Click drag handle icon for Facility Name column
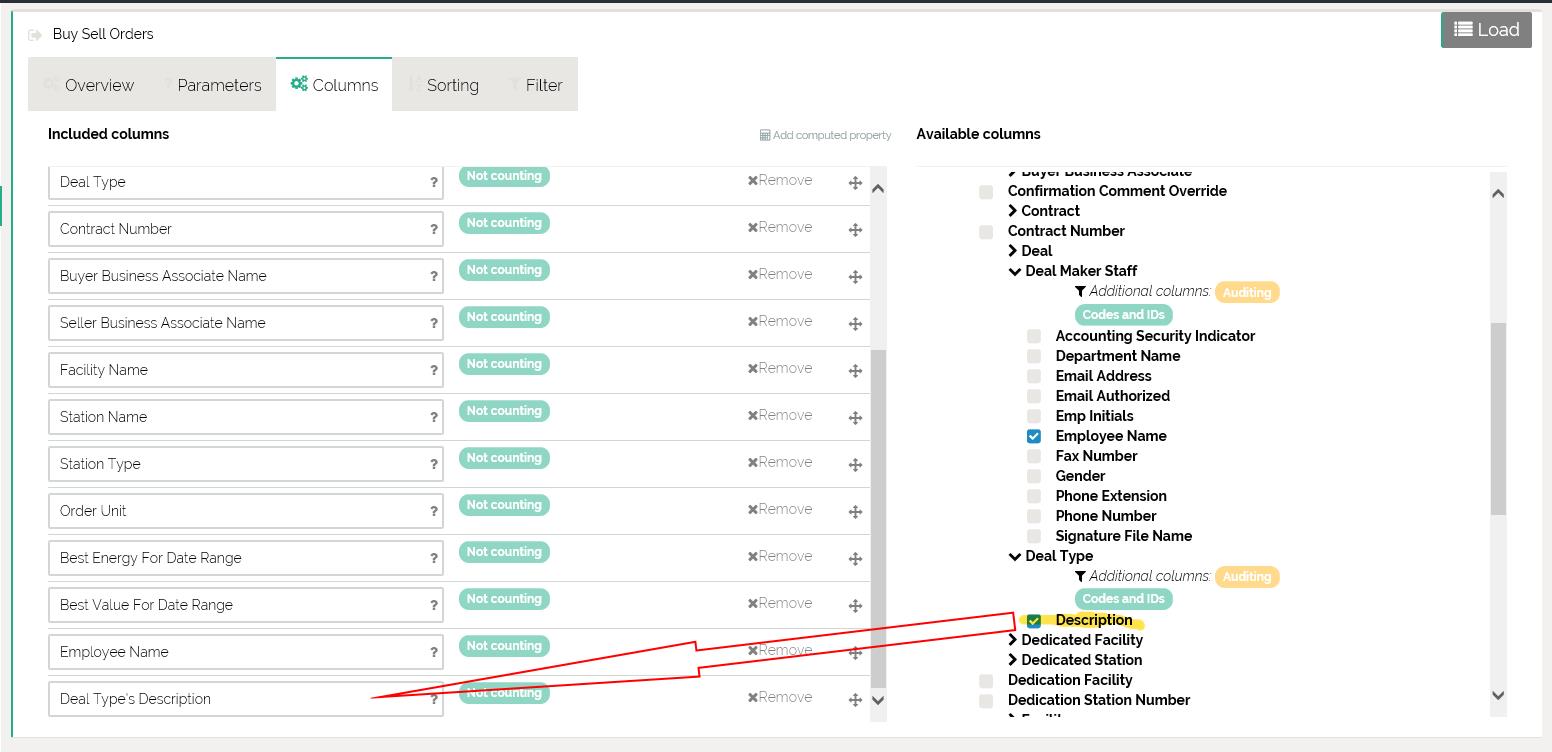The height and width of the screenshot is (752, 1552). coord(855,371)
